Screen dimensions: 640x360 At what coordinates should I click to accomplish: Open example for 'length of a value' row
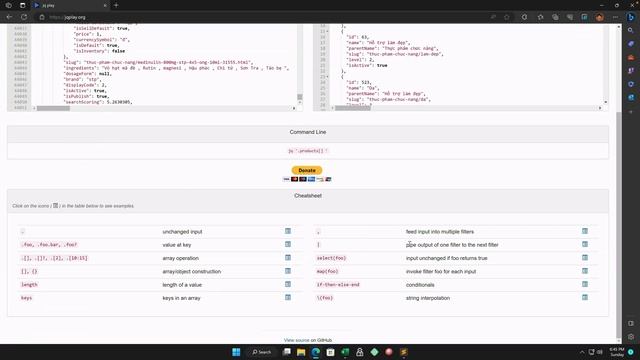pyautogui.click(x=288, y=284)
